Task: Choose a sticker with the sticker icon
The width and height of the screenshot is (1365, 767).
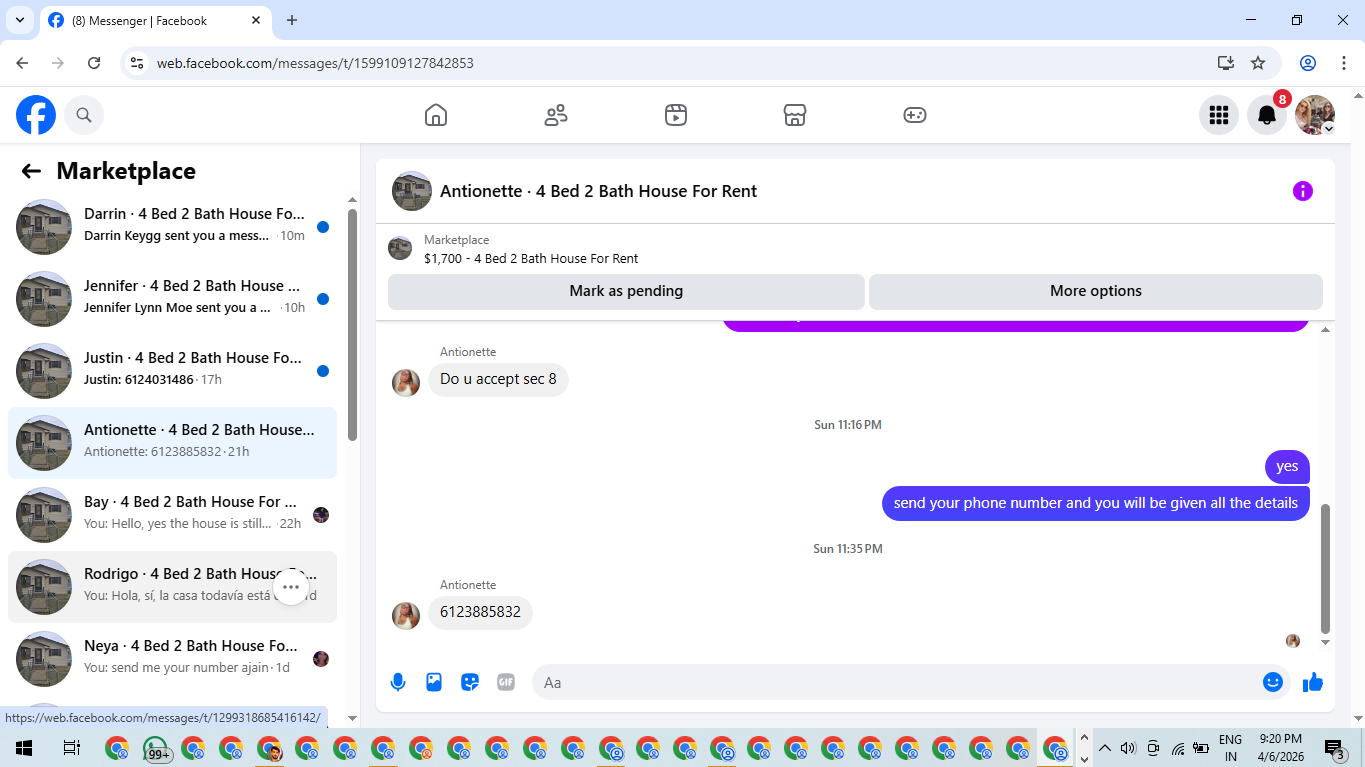Action: pos(470,682)
